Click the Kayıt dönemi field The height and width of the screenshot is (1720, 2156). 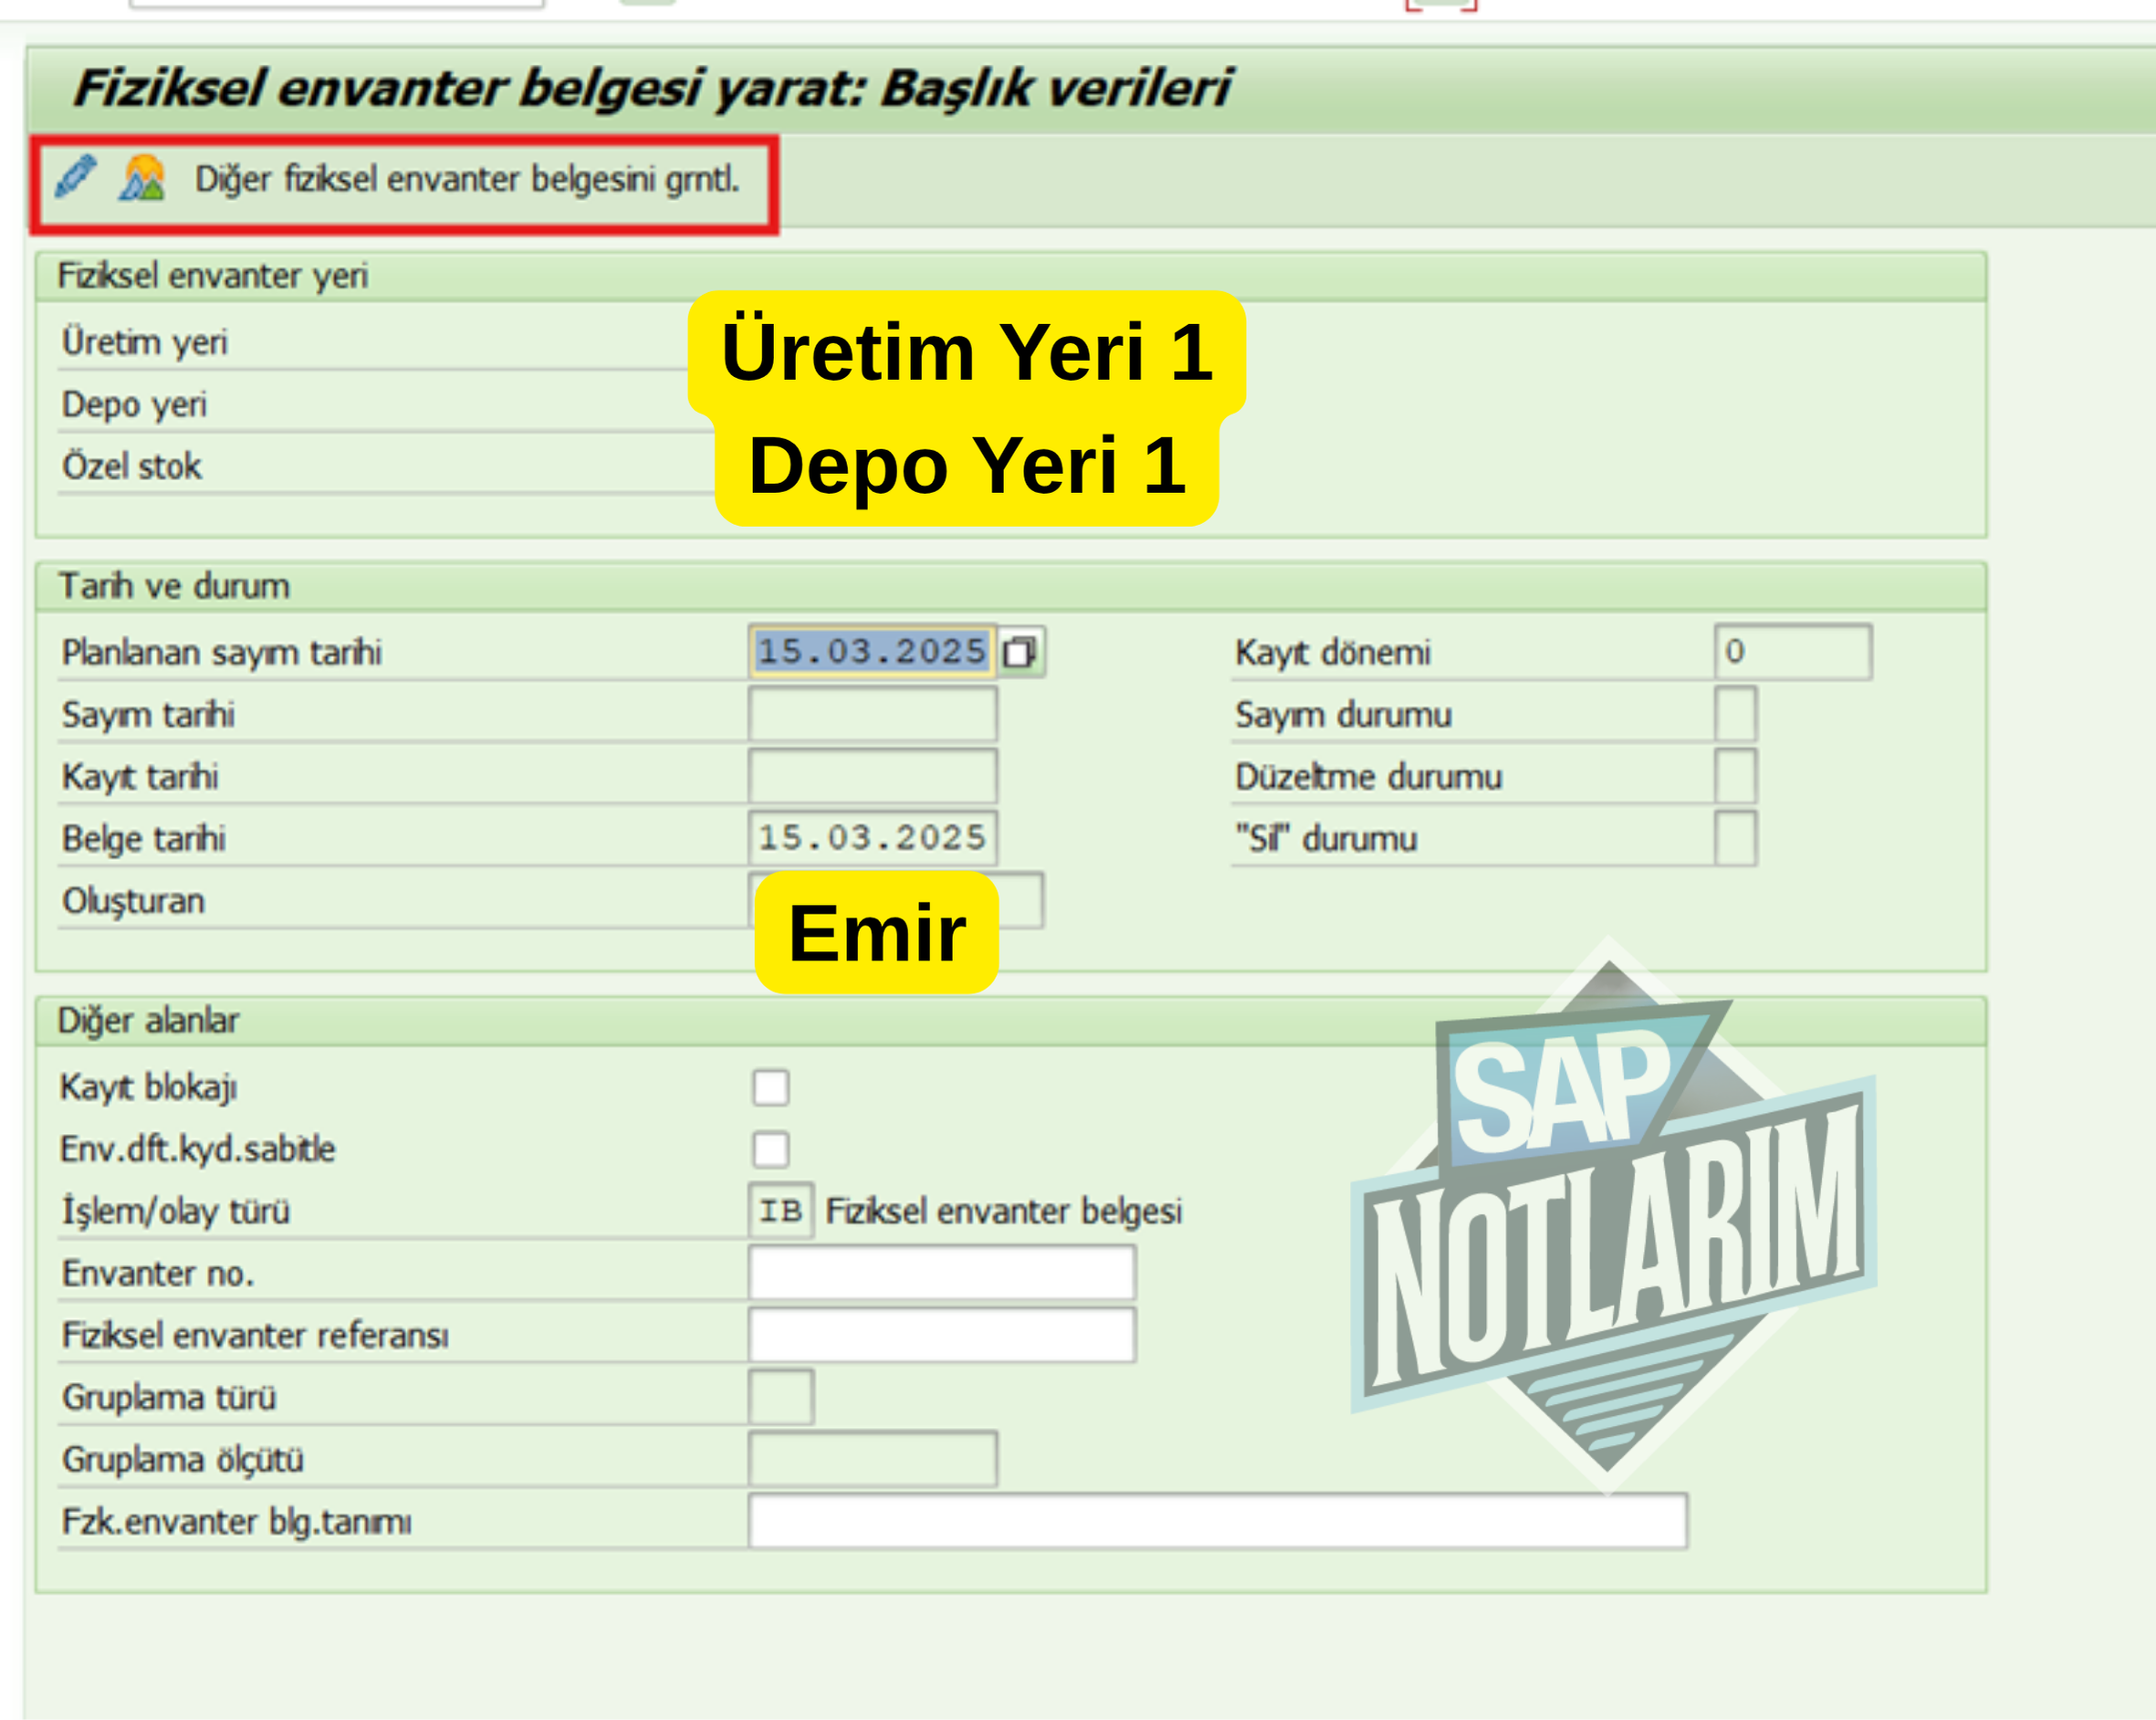pos(1792,652)
